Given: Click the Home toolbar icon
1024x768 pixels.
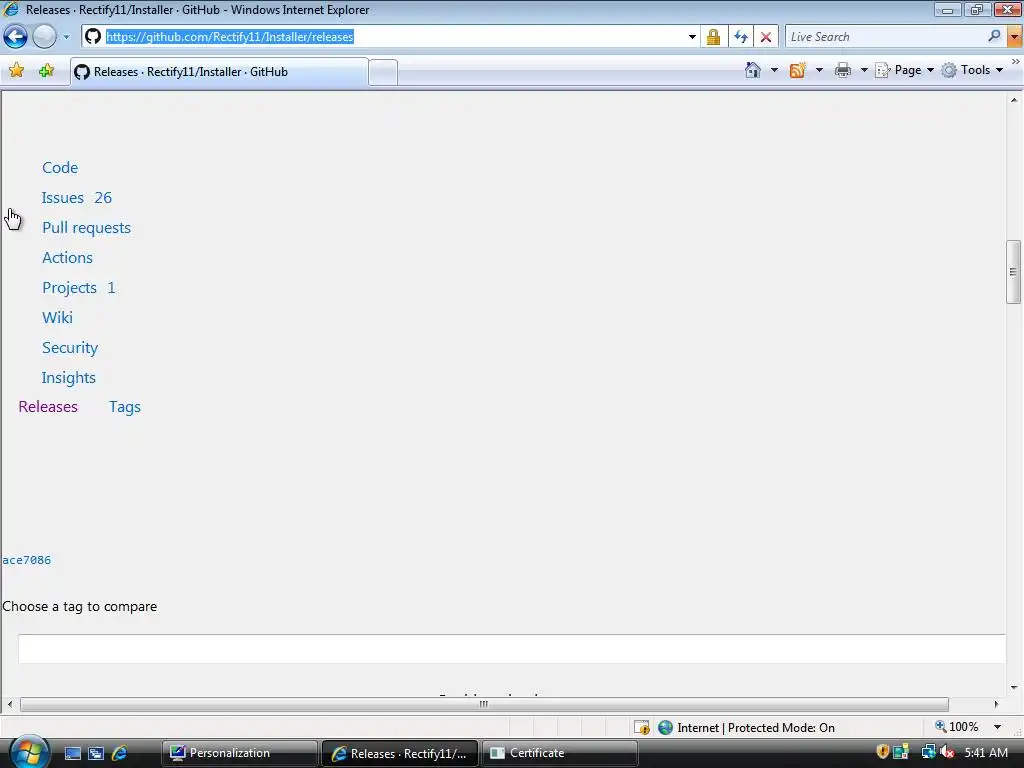Looking at the screenshot, I should pyautogui.click(x=752, y=70).
